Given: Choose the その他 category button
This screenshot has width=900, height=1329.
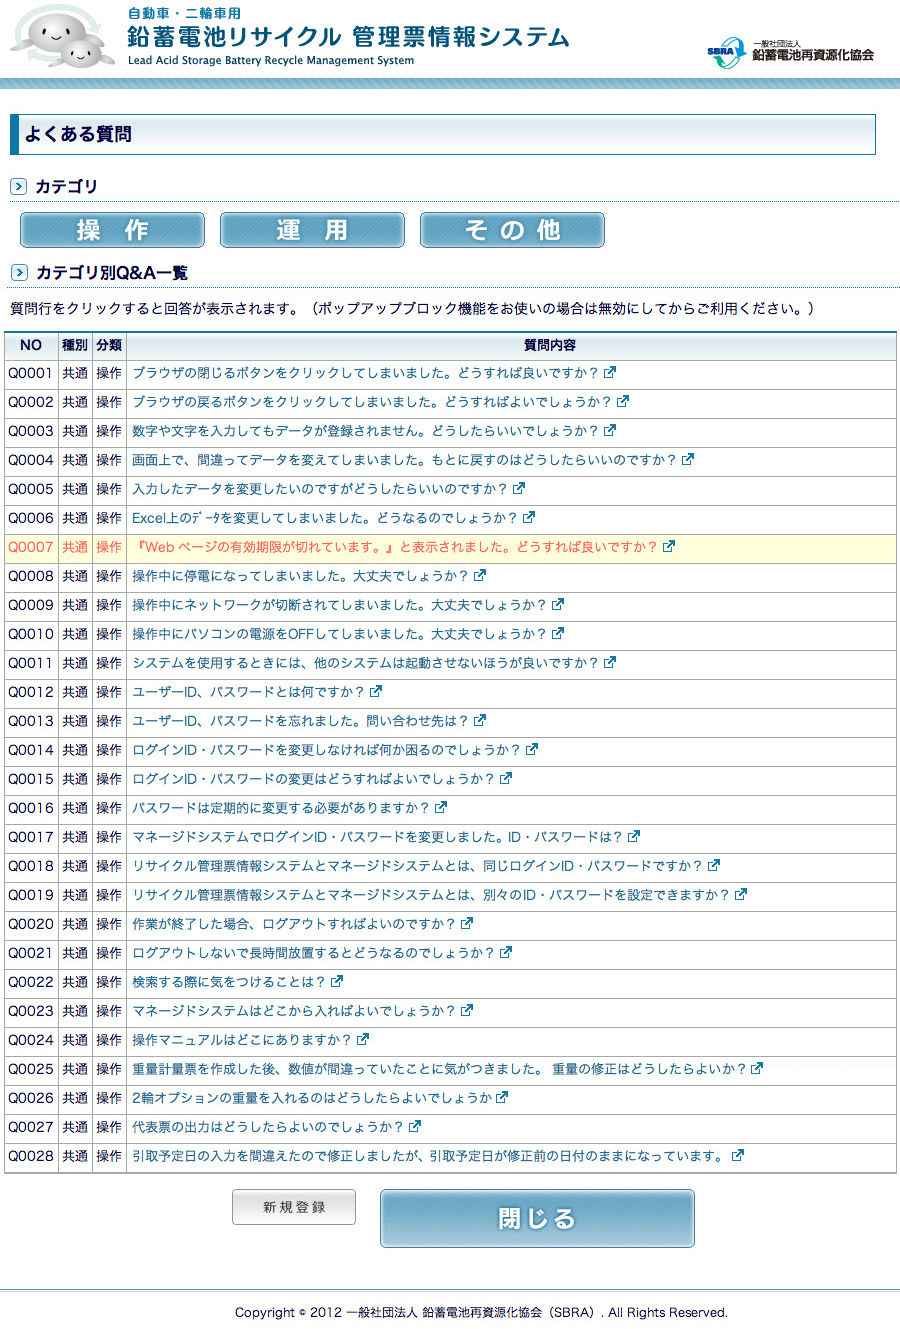Looking at the screenshot, I should pos(512,230).
